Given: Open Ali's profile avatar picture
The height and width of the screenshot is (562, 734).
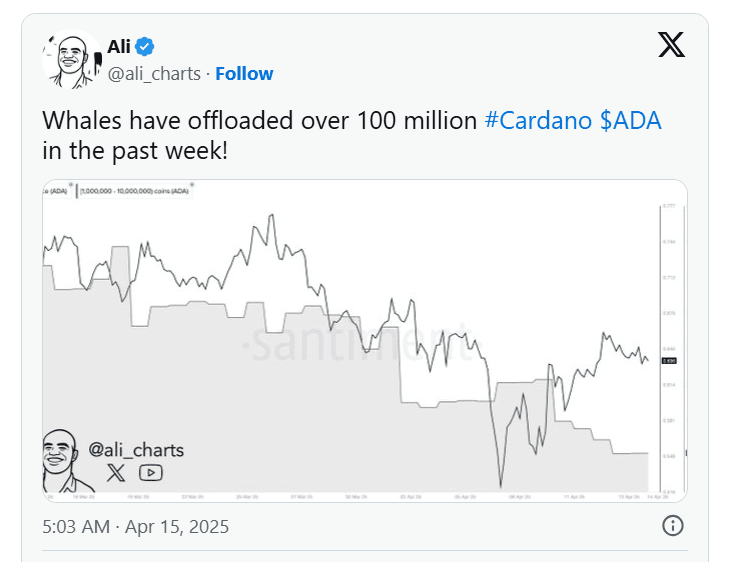Looking at the screenshot, I should pyautogui.click(x=69, y=60).
